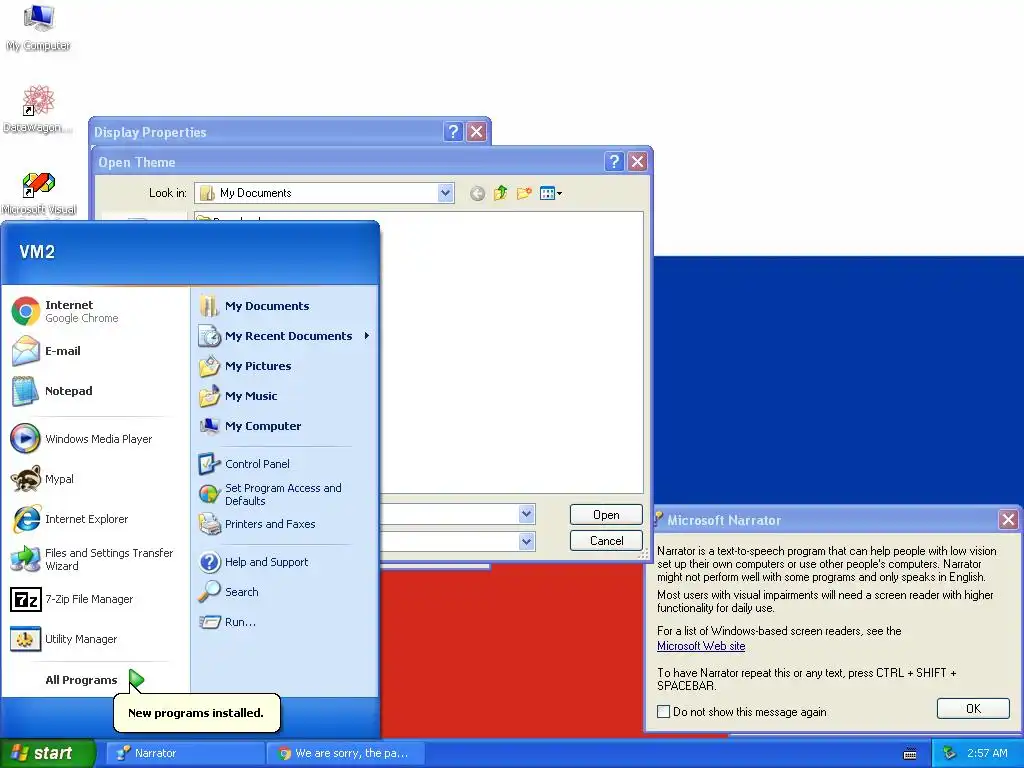Create new folder in Open Theme dialog
1024x768 pixels.
point(524,193)
